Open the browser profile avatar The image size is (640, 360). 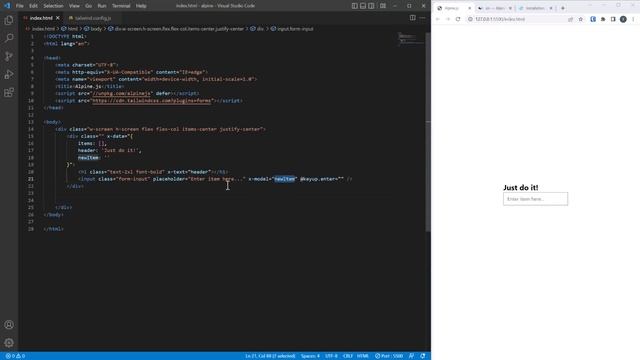tap(623, 19)
